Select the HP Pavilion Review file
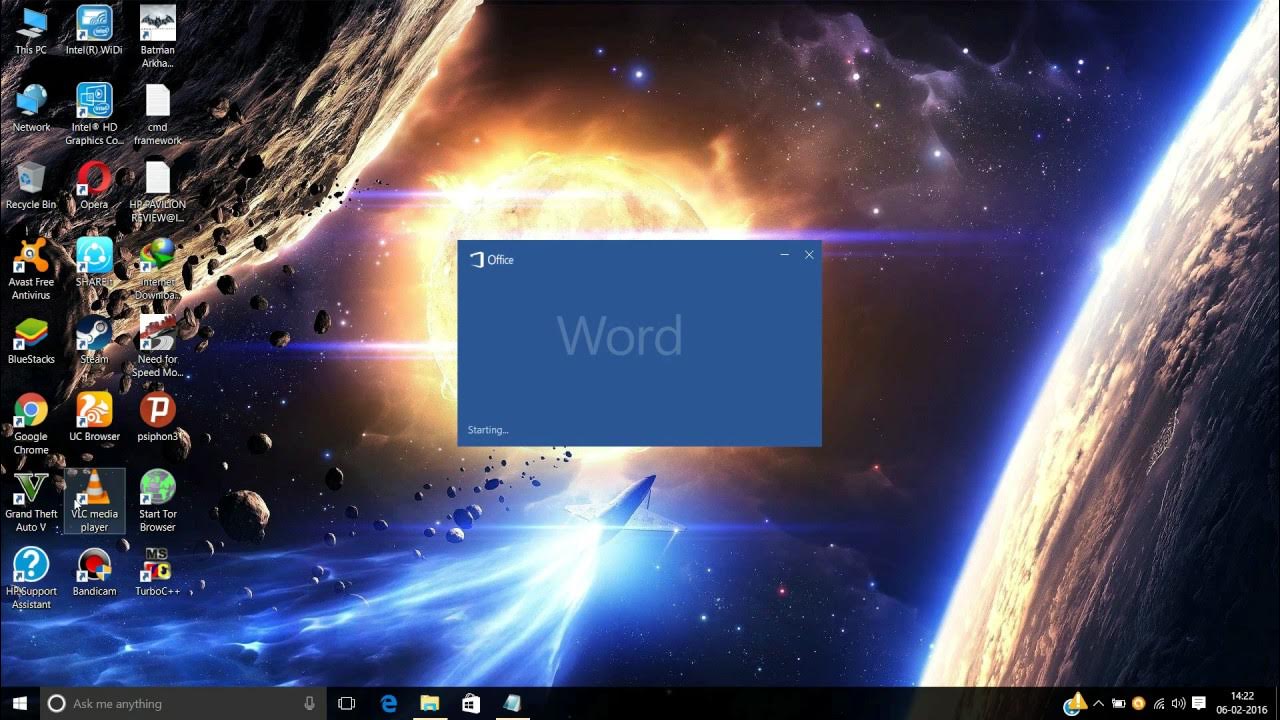 [x=157, y=192]
